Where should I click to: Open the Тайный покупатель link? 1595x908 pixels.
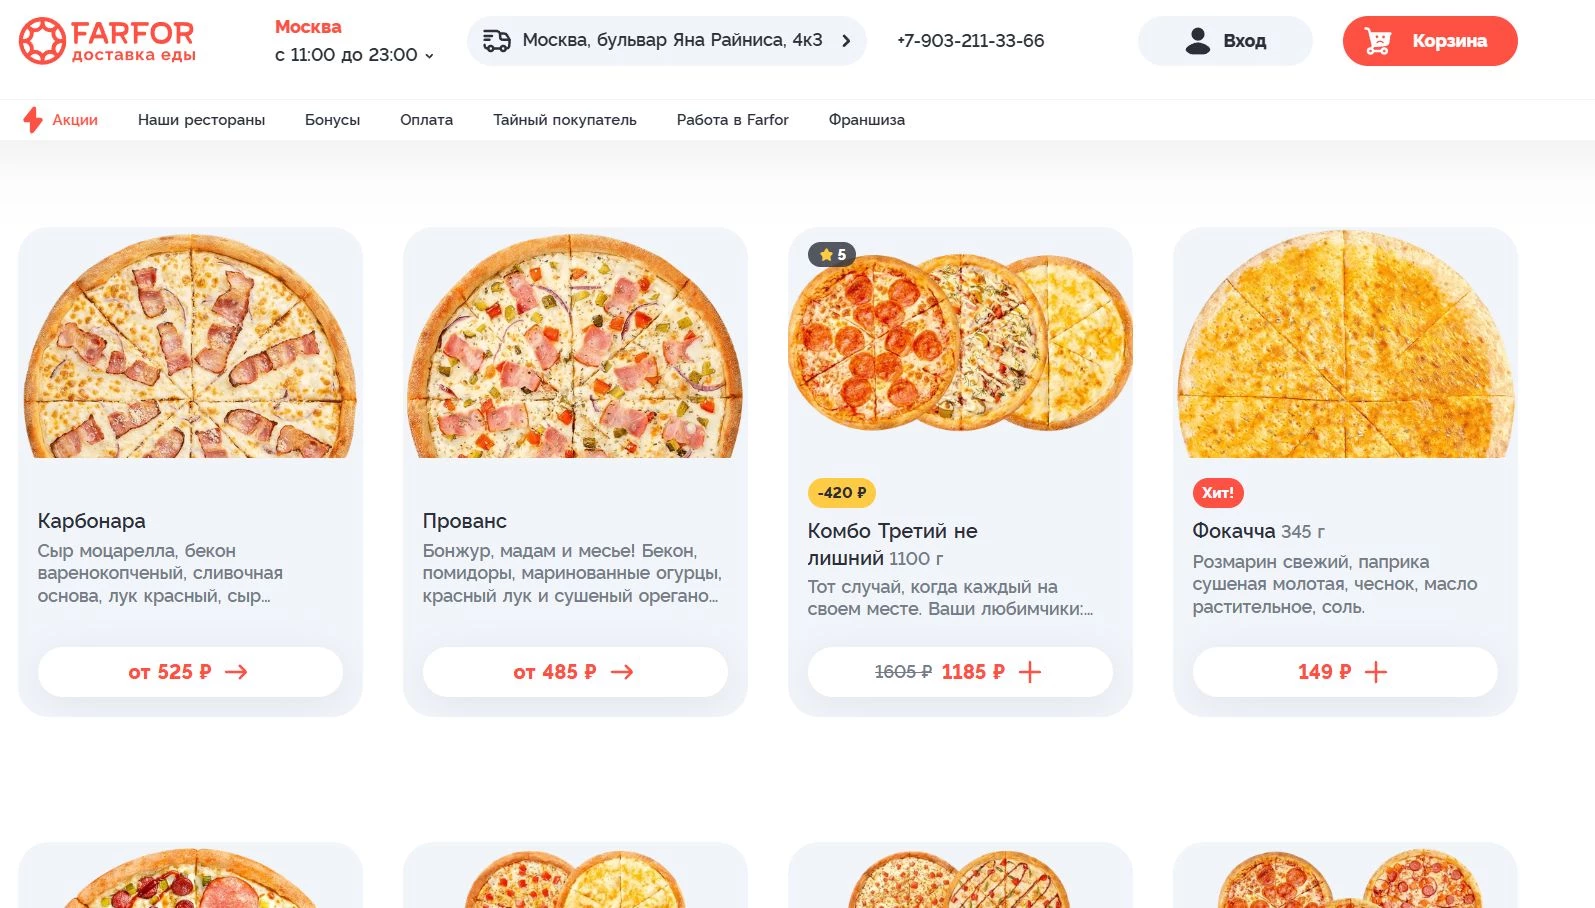click(564, 120)
